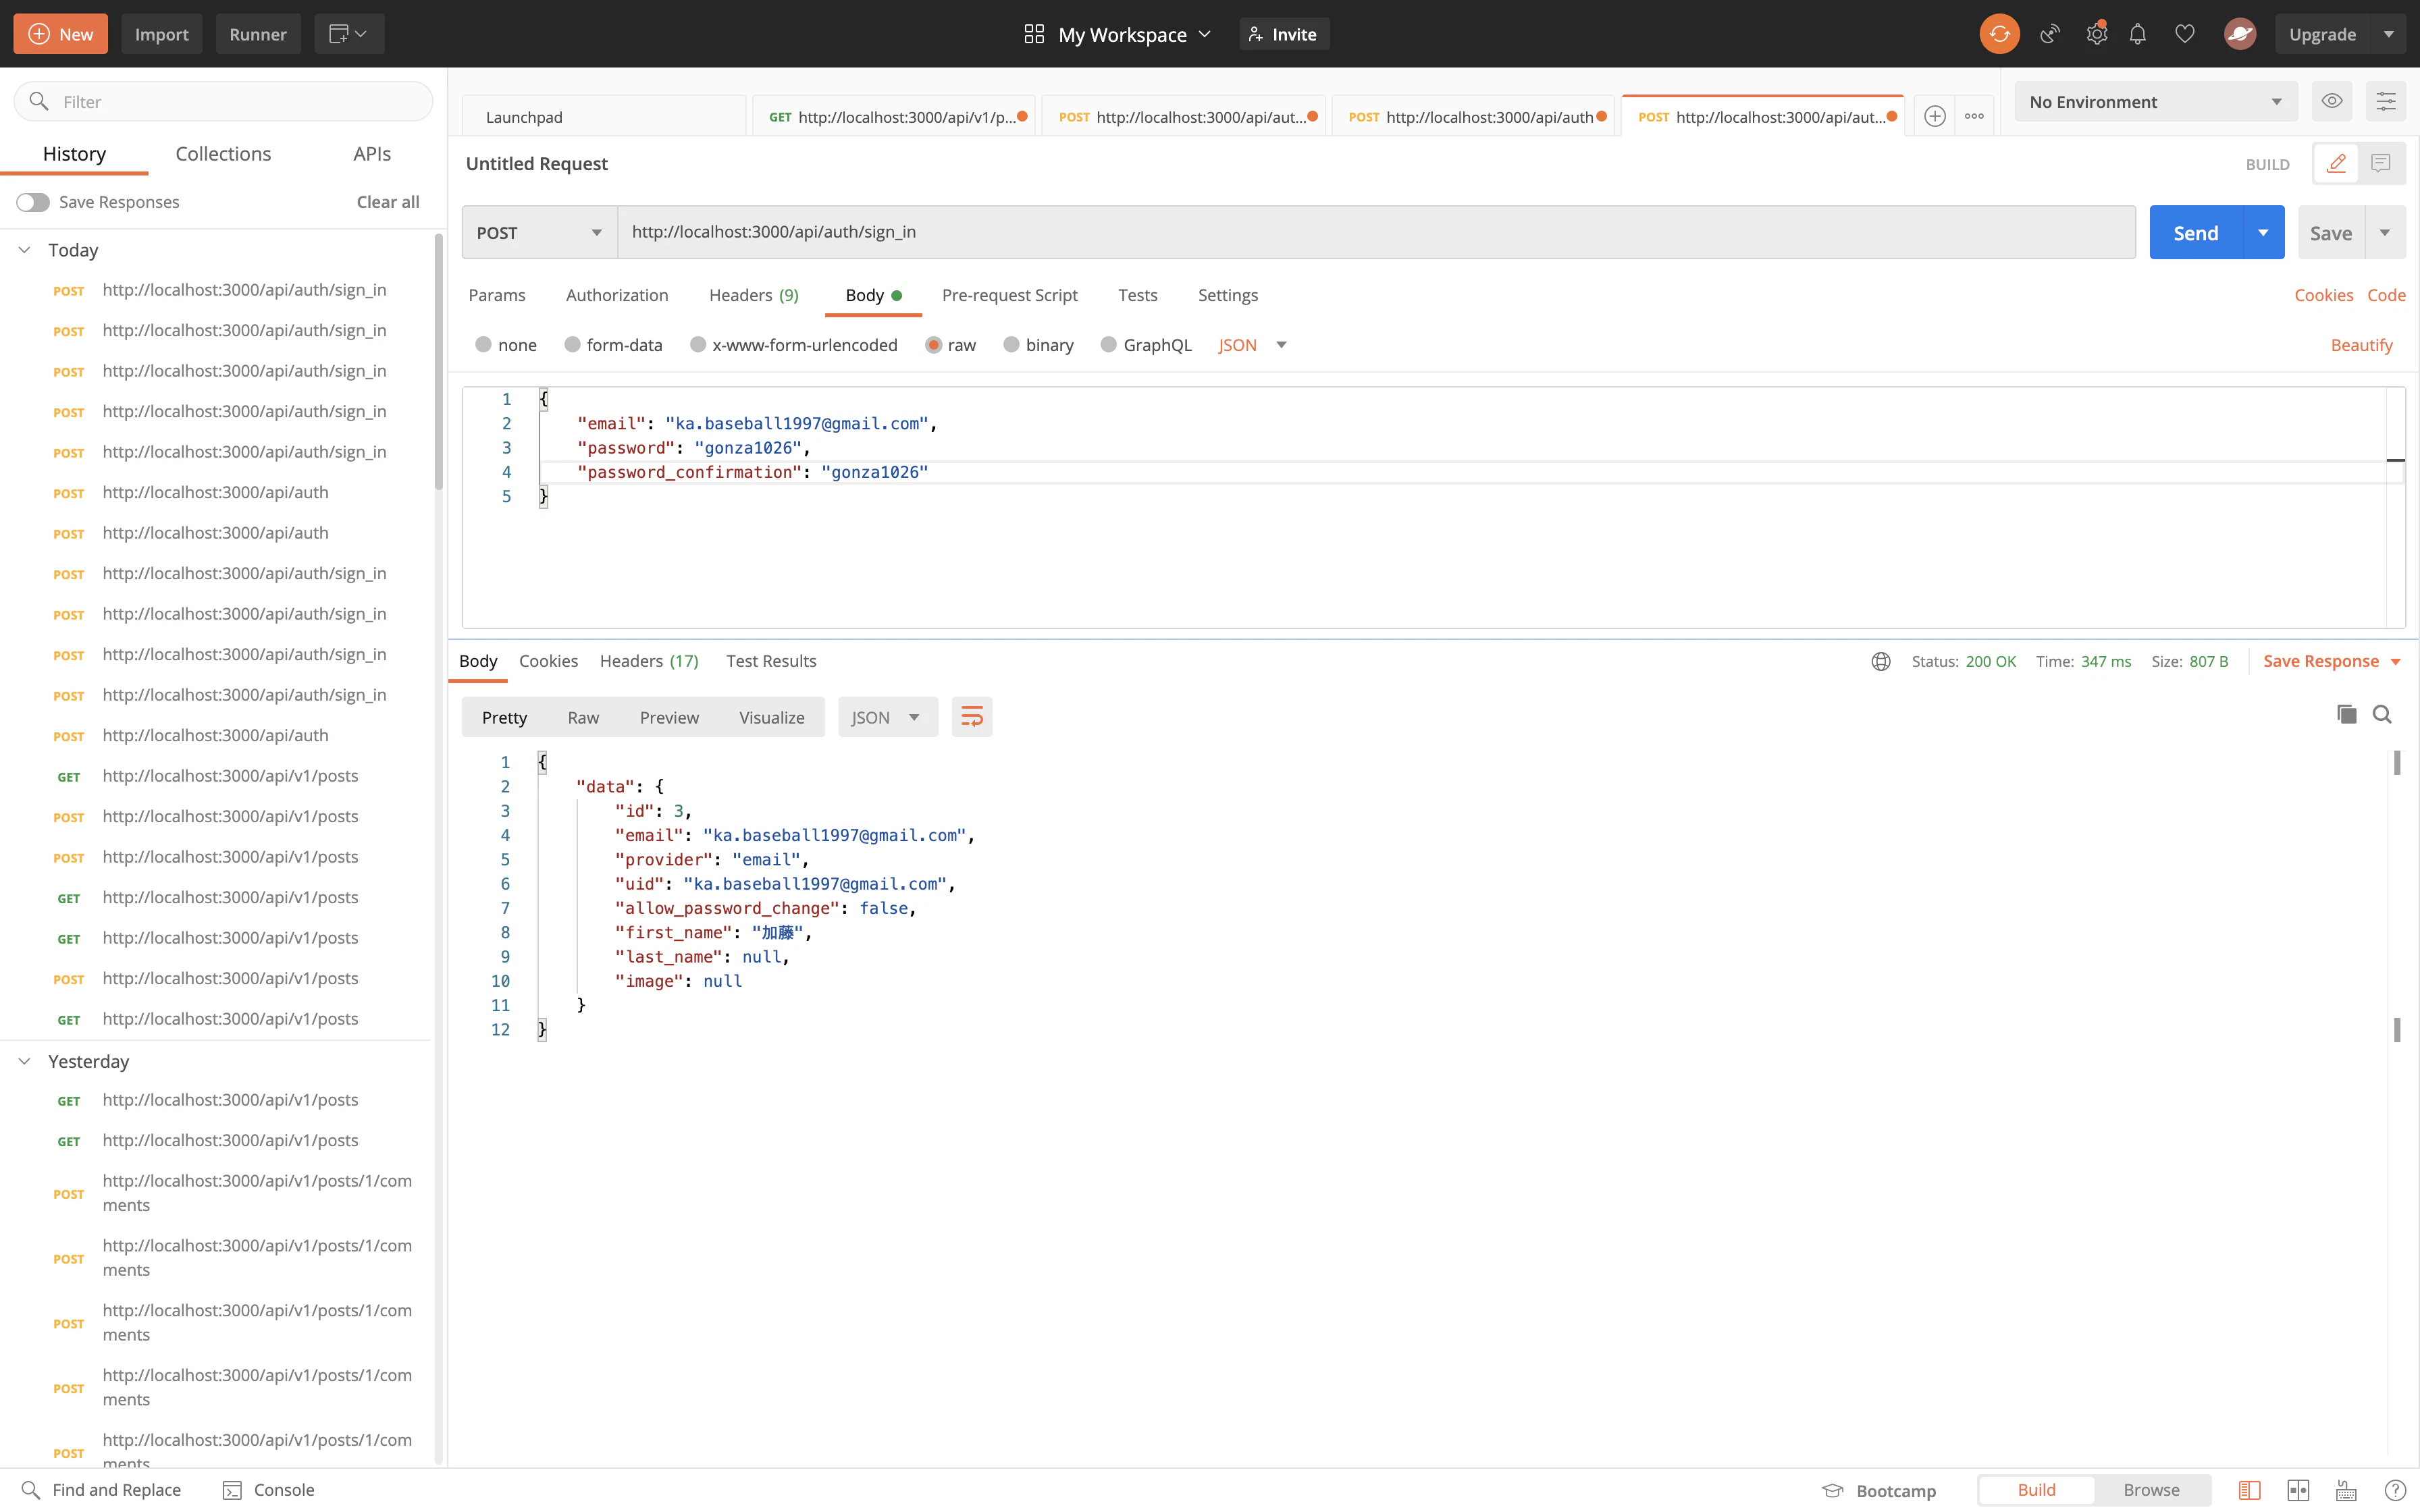The width and height of the screenshot is (2420, 1512).
Task: Enable the Save Responses toggle
Action: (33, 202)
